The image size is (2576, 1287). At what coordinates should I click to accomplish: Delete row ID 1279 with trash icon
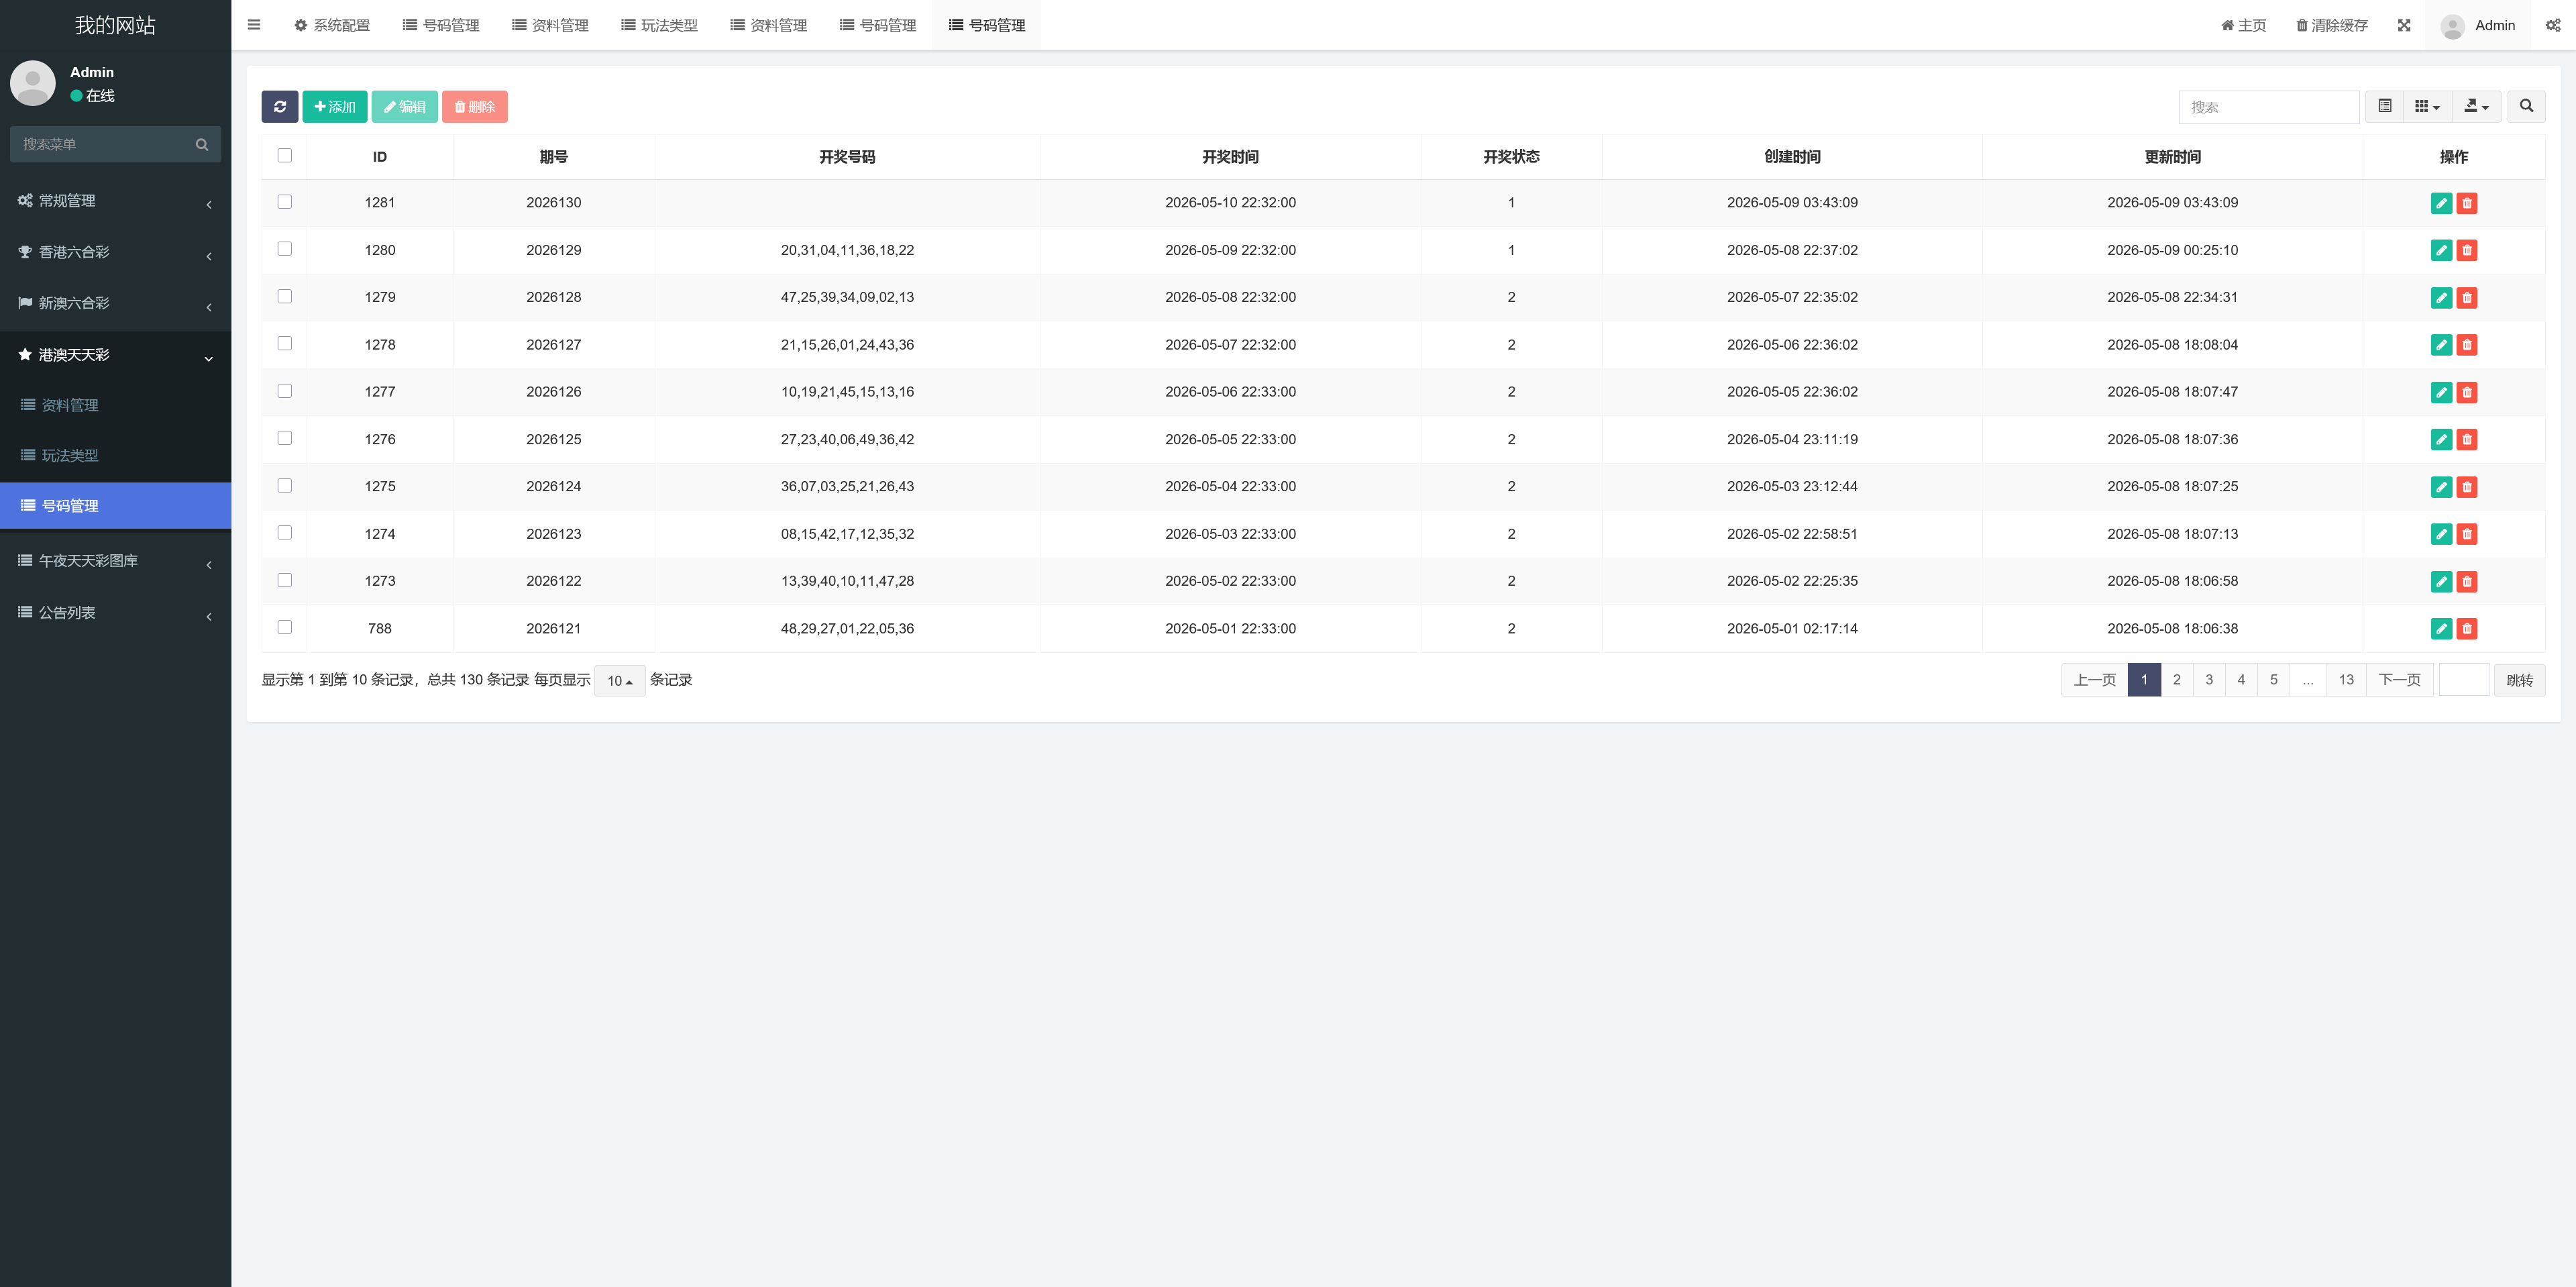click(x=2467, y=298)
